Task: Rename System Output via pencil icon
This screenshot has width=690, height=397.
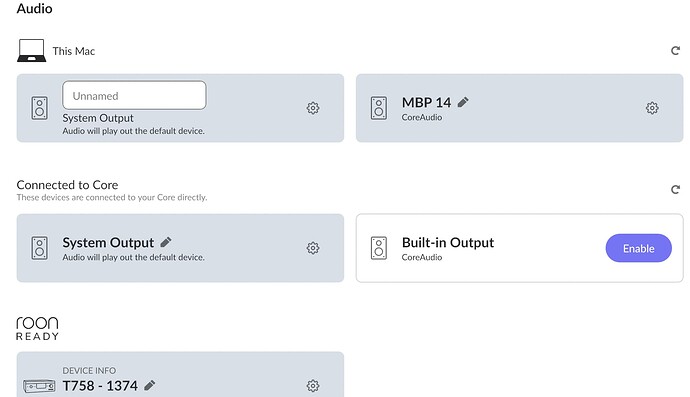Action: click(x=166, y=242)
